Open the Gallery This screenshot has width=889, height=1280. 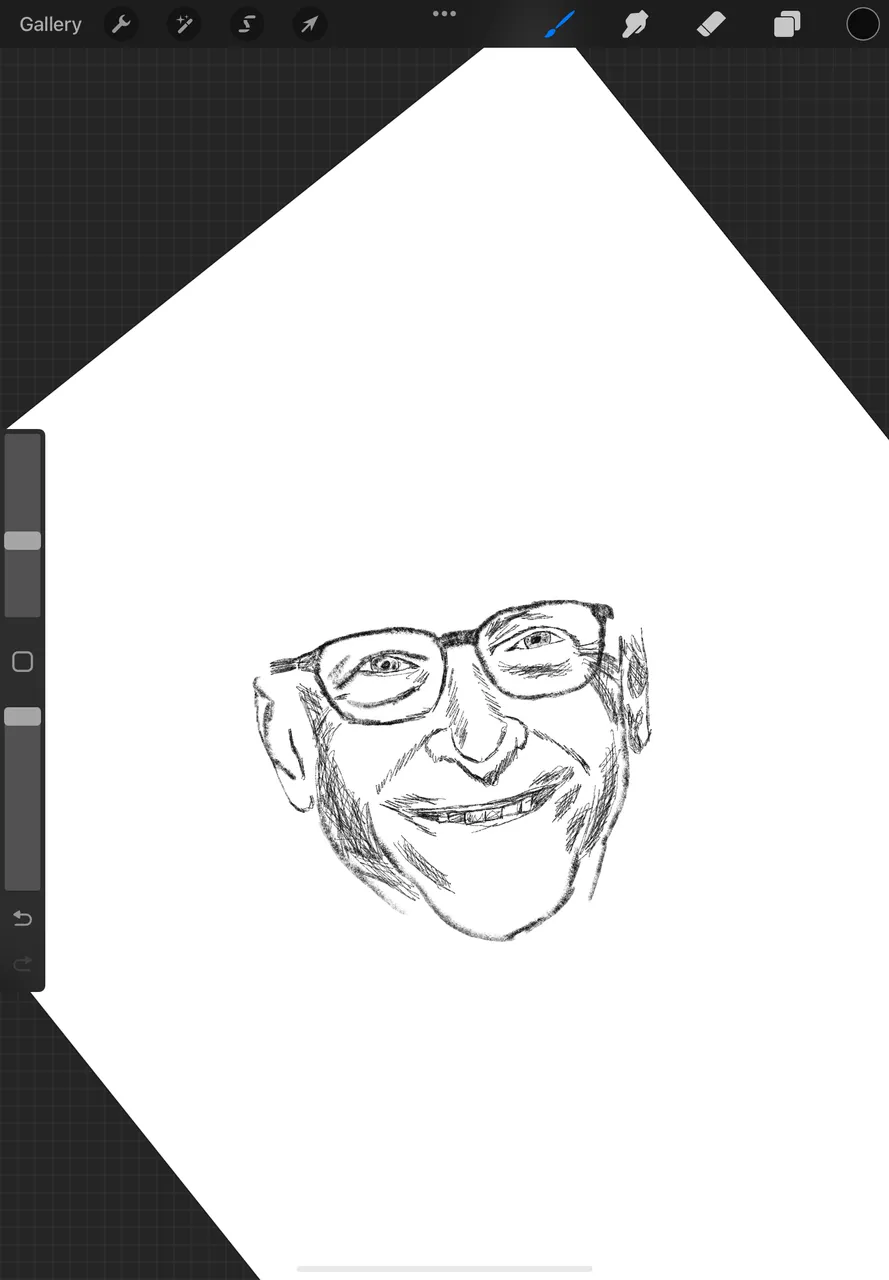[50, 24]
